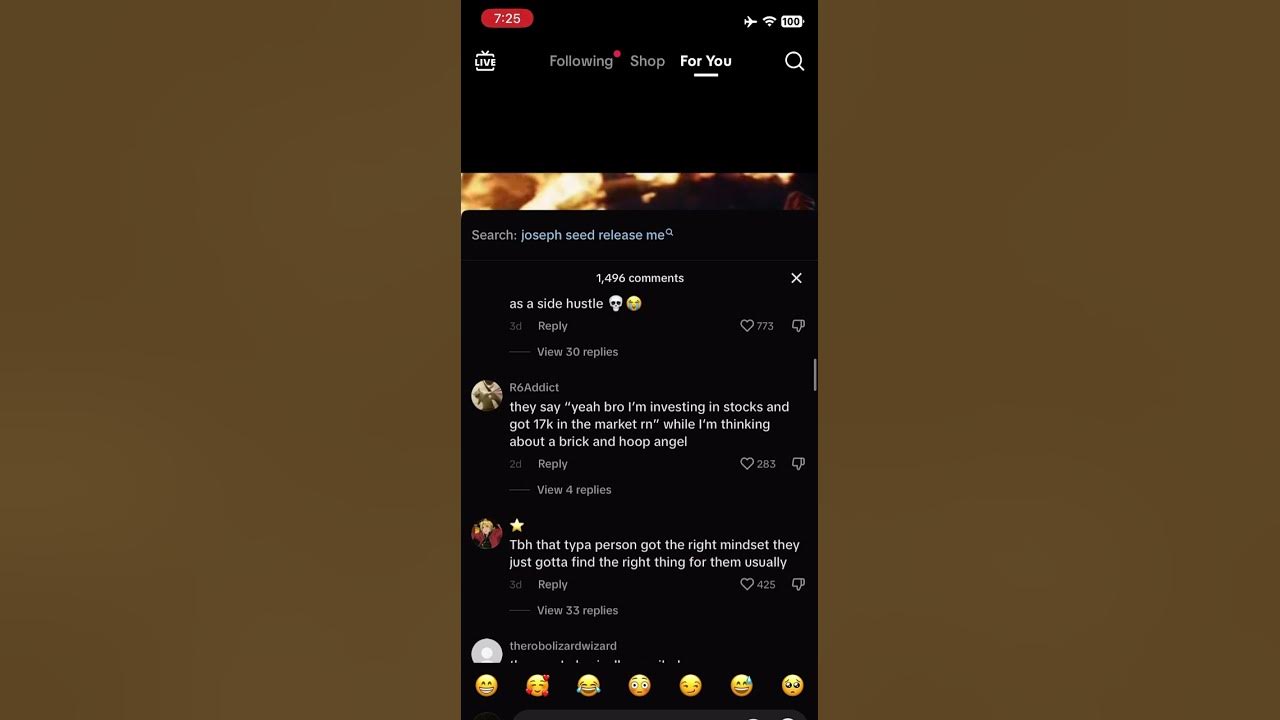Viewport: 1280px width, 720px height.
Task: Select the For You tab
Action: [x=706, y=61]
